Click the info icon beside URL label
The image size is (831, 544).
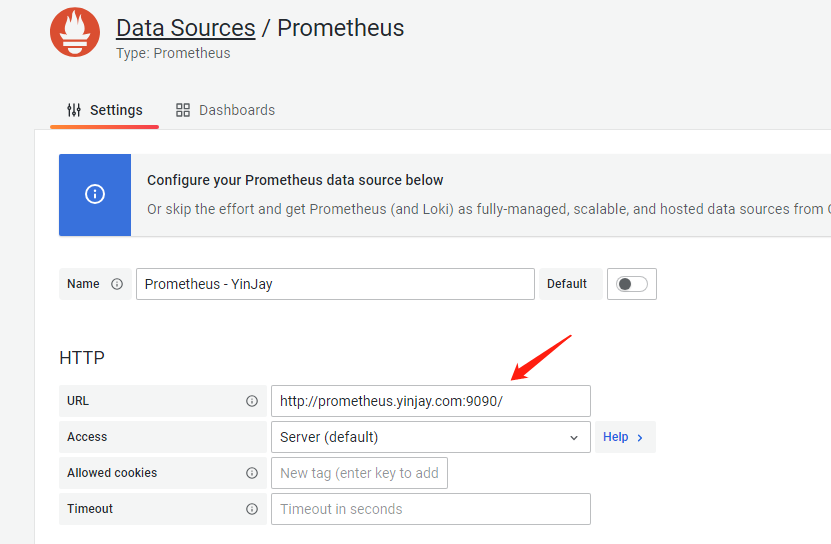252,401
